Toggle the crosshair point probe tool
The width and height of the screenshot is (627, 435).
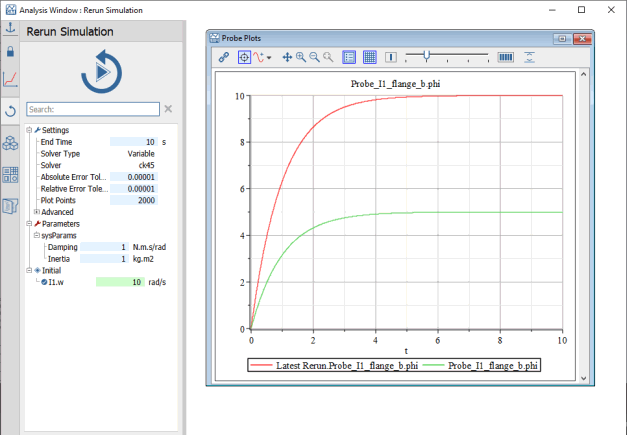[x=244, y=58]
